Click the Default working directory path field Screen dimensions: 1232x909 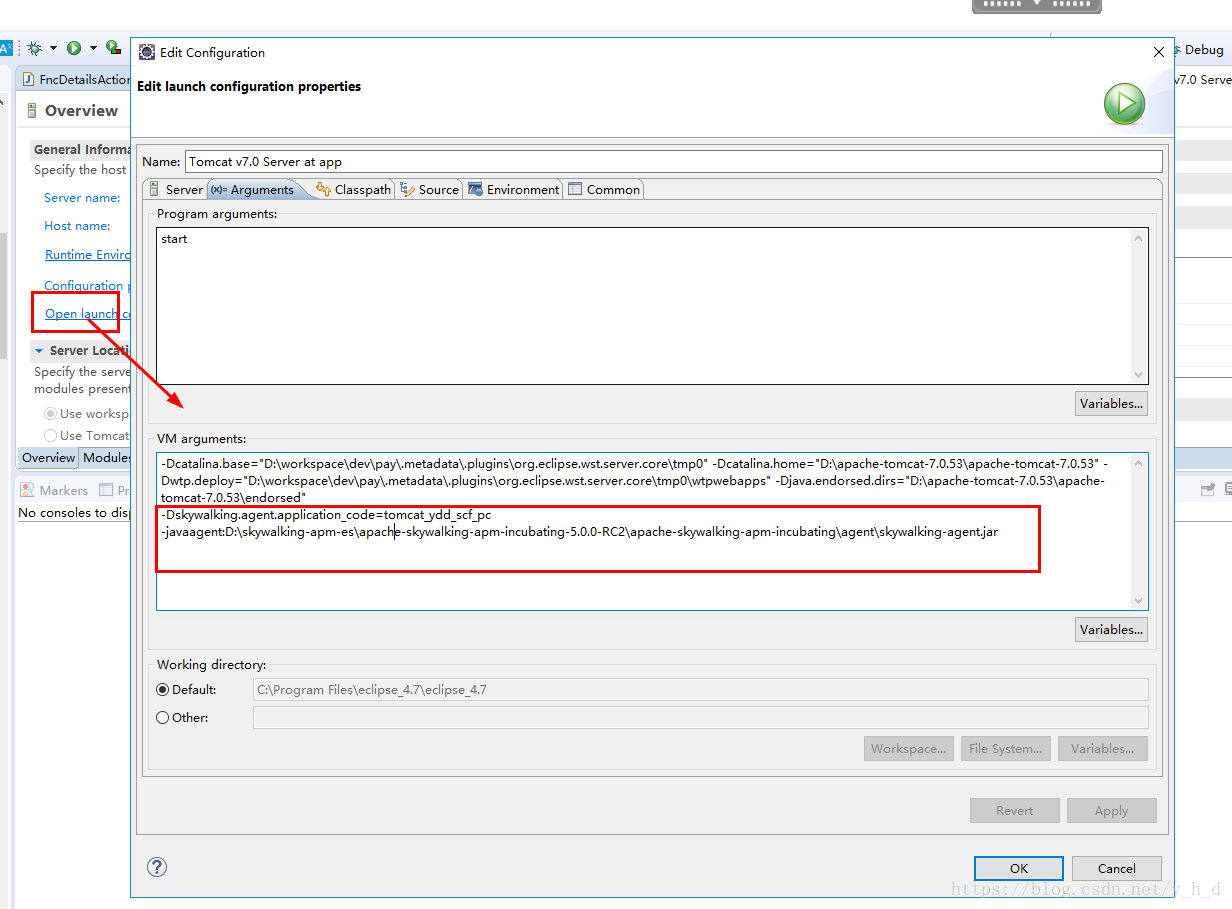[700, 689]
